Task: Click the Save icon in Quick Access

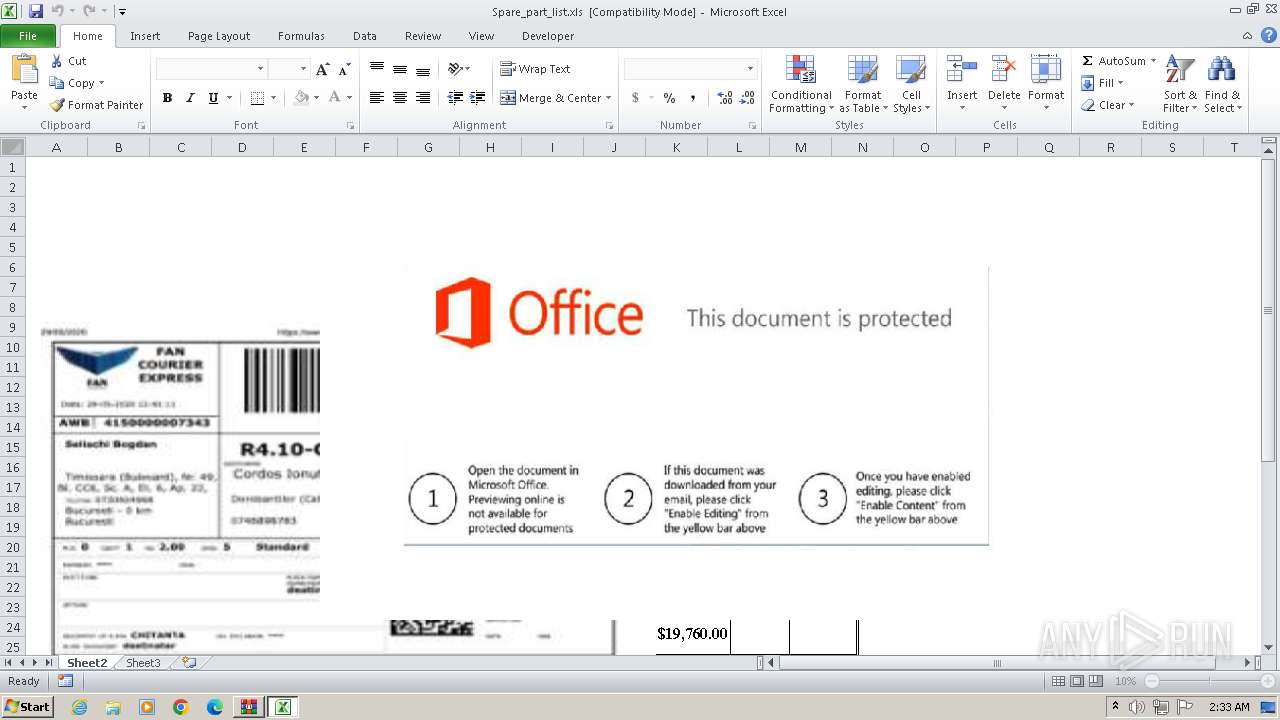Action: (x=36, y=11)
